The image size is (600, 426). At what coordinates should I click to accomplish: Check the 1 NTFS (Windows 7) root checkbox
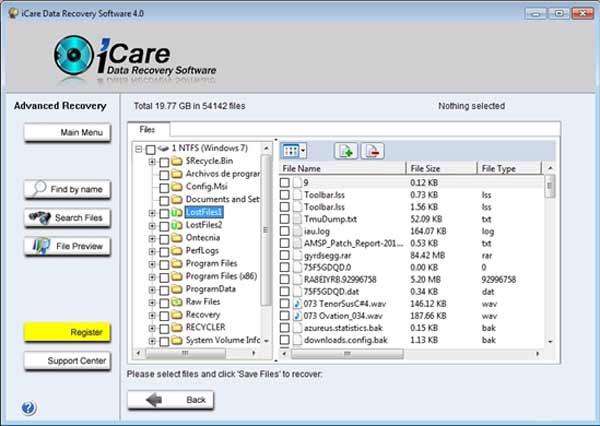[x=150, y=149]
